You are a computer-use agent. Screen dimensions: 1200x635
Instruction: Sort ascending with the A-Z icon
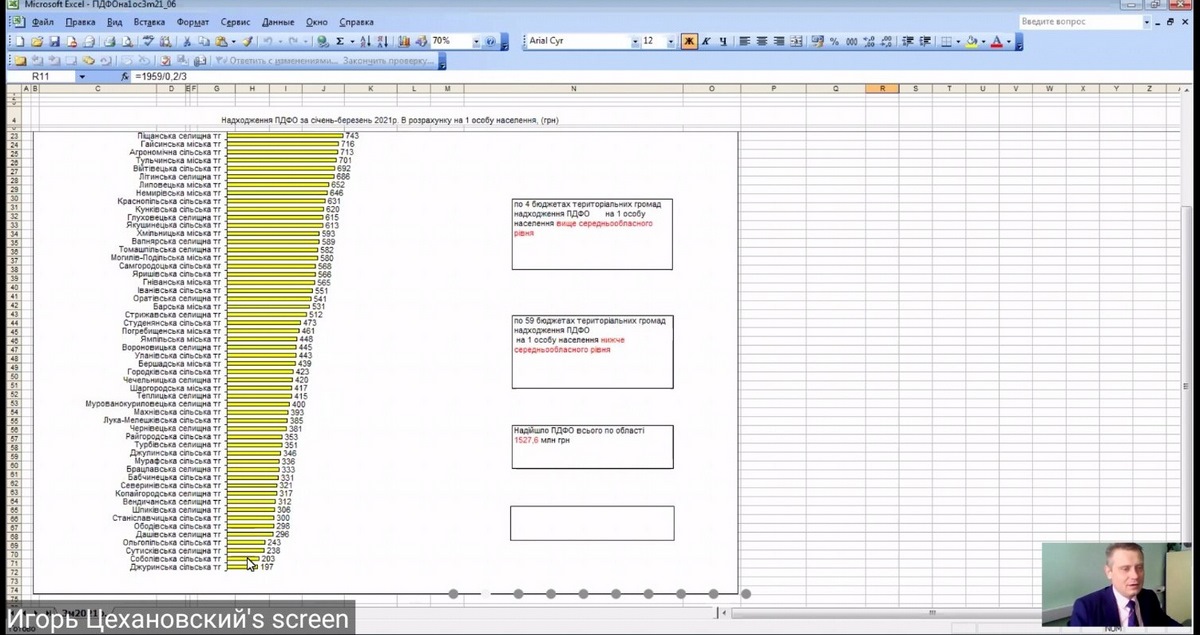[x=364, y=41]
